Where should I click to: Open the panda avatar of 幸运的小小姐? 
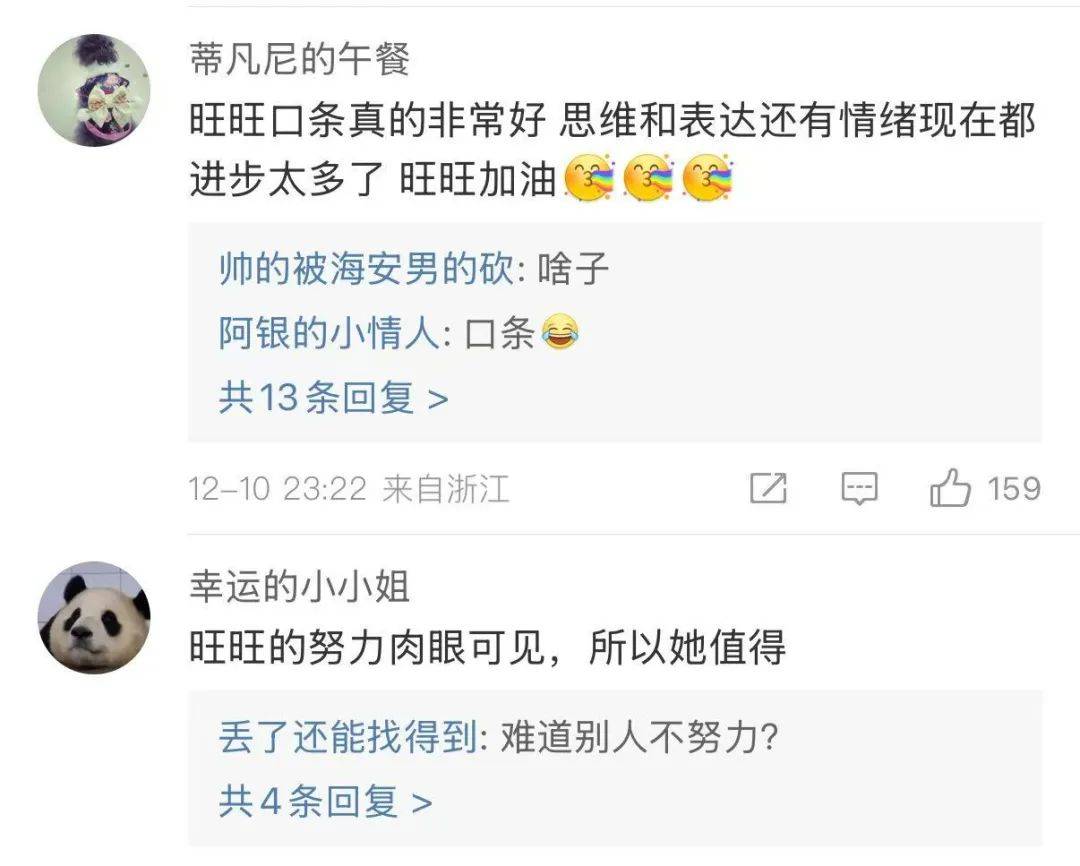[x=94, y=618]
